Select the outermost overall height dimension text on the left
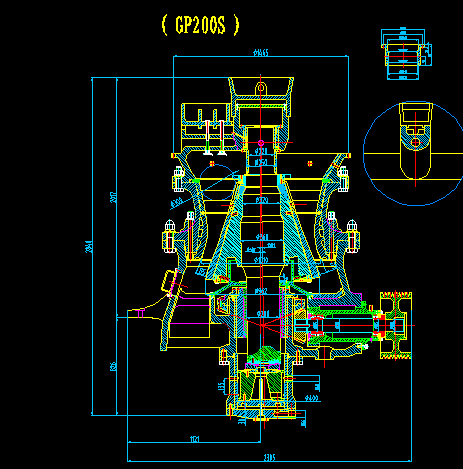463x469 pixels. (x=88, y=246)
